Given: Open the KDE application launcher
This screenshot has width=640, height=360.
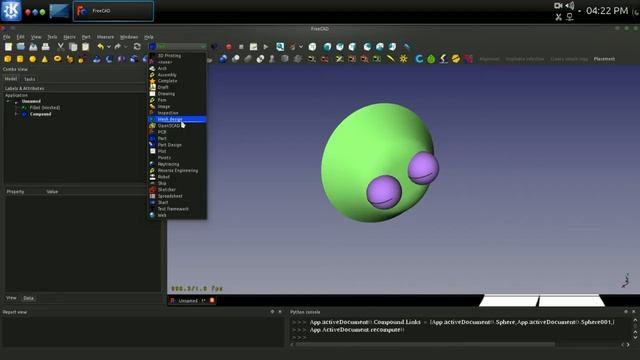Looking at the screenshot, I should (11, 11).
